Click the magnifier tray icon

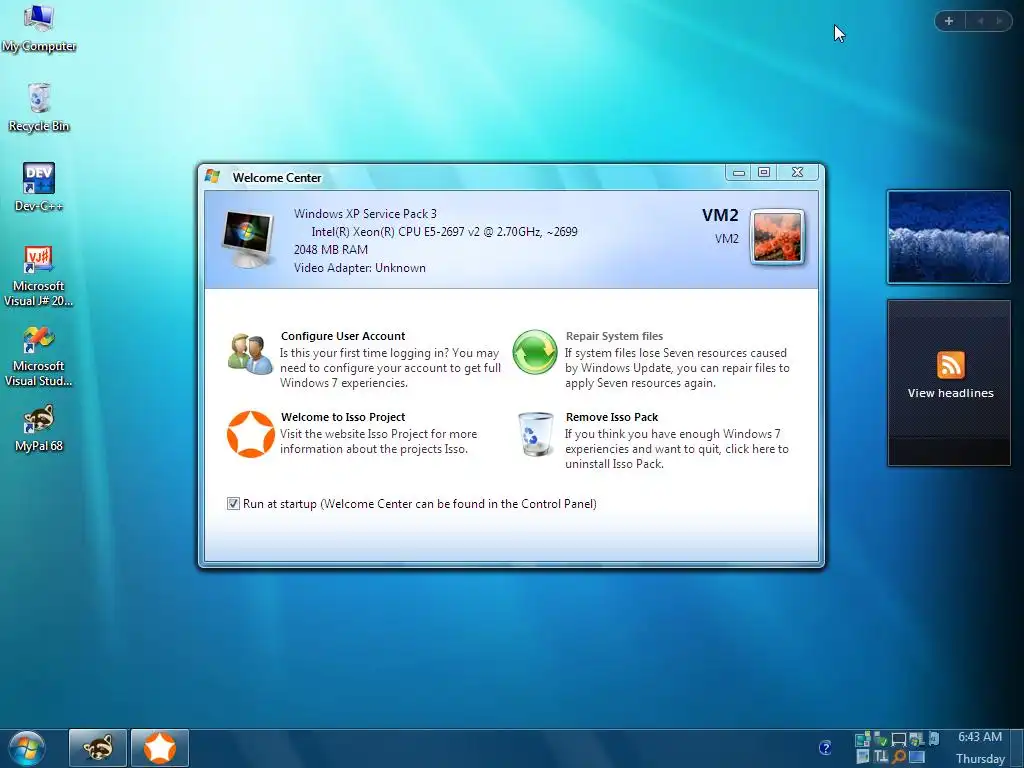pyautogui.click(x=899, y=757)
